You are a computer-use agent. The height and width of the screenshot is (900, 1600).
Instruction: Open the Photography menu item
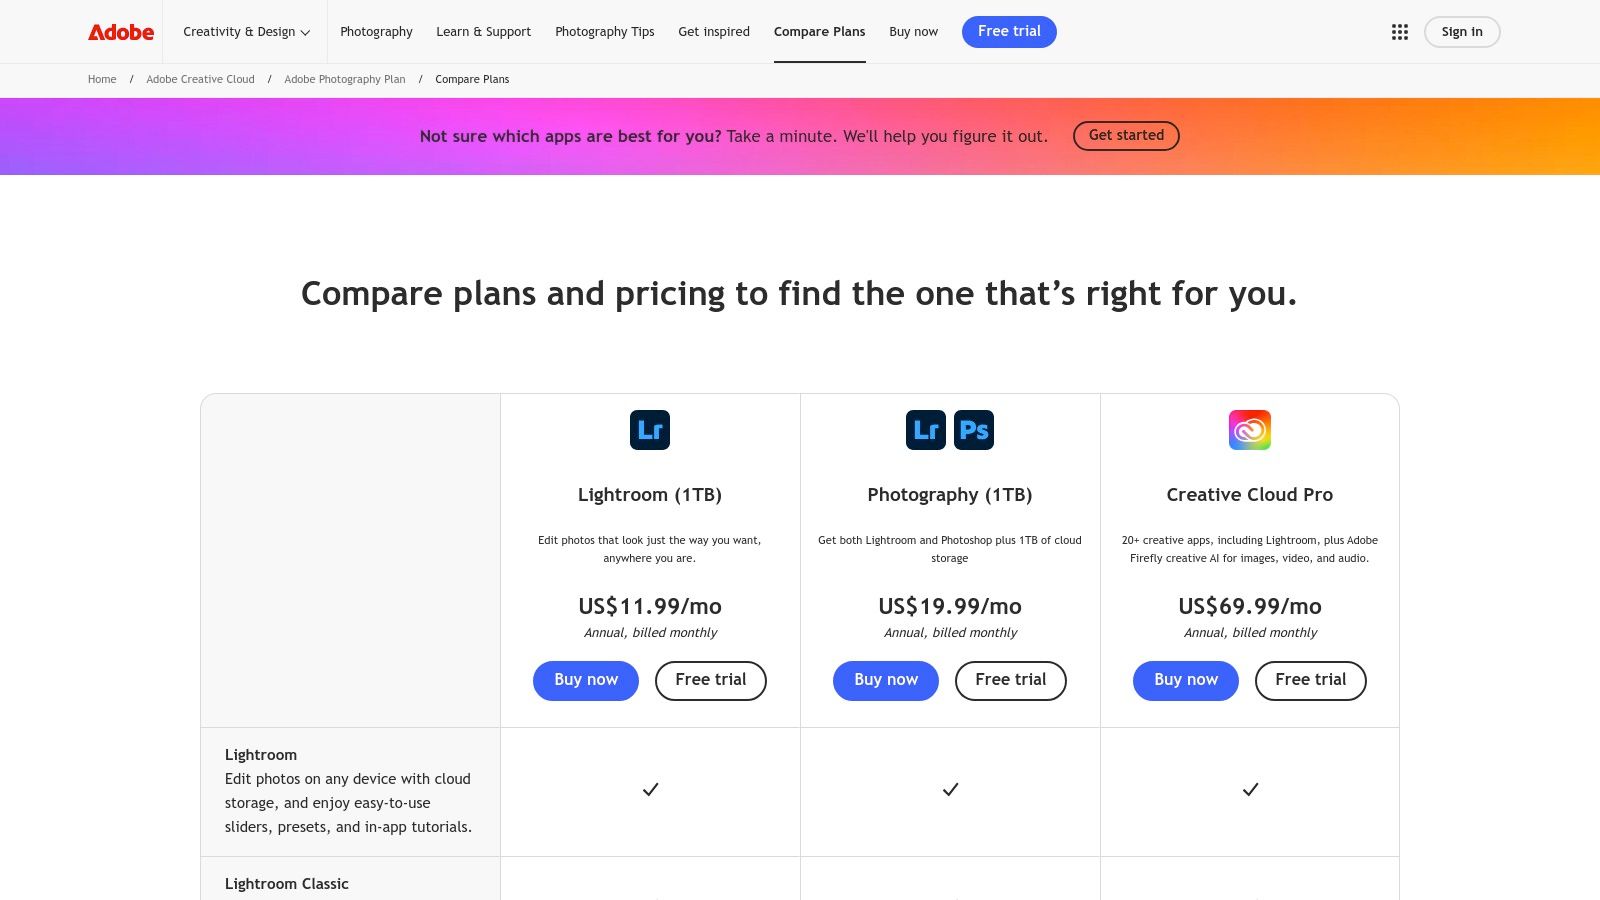coord(376,32)
